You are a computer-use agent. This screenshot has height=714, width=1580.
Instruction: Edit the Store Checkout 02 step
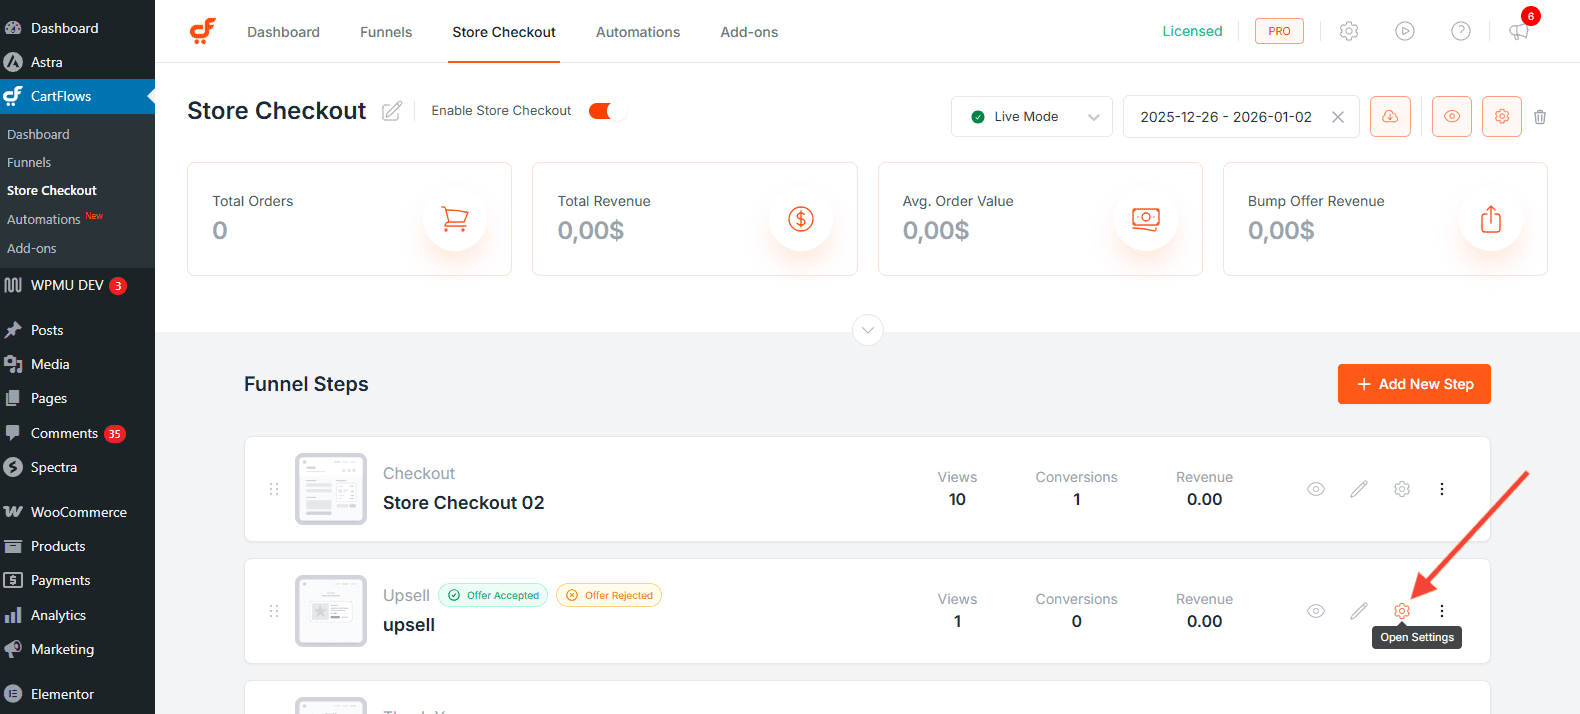coord(1359,489)
